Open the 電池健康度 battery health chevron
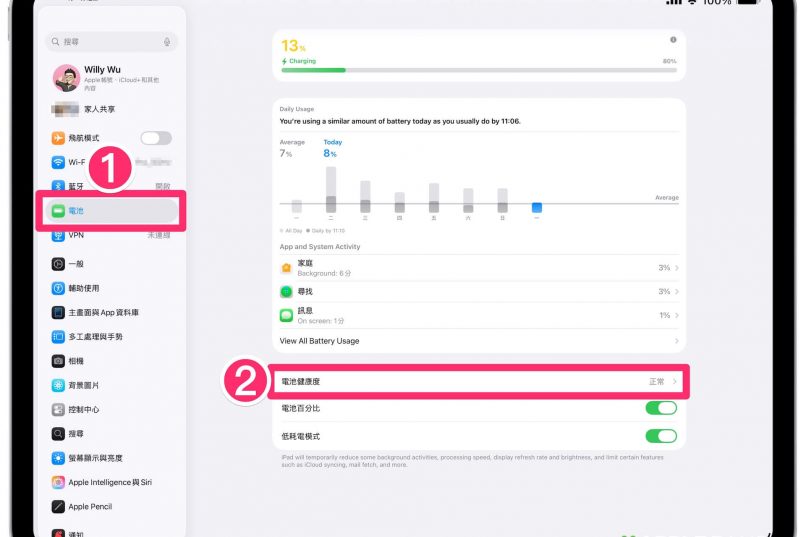 pyautogui.click(x=676, y=382)
